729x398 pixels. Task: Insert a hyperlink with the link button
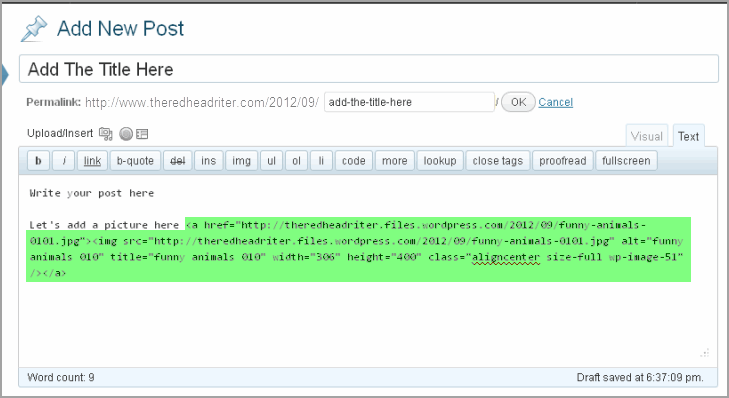(x=93, y=161)
